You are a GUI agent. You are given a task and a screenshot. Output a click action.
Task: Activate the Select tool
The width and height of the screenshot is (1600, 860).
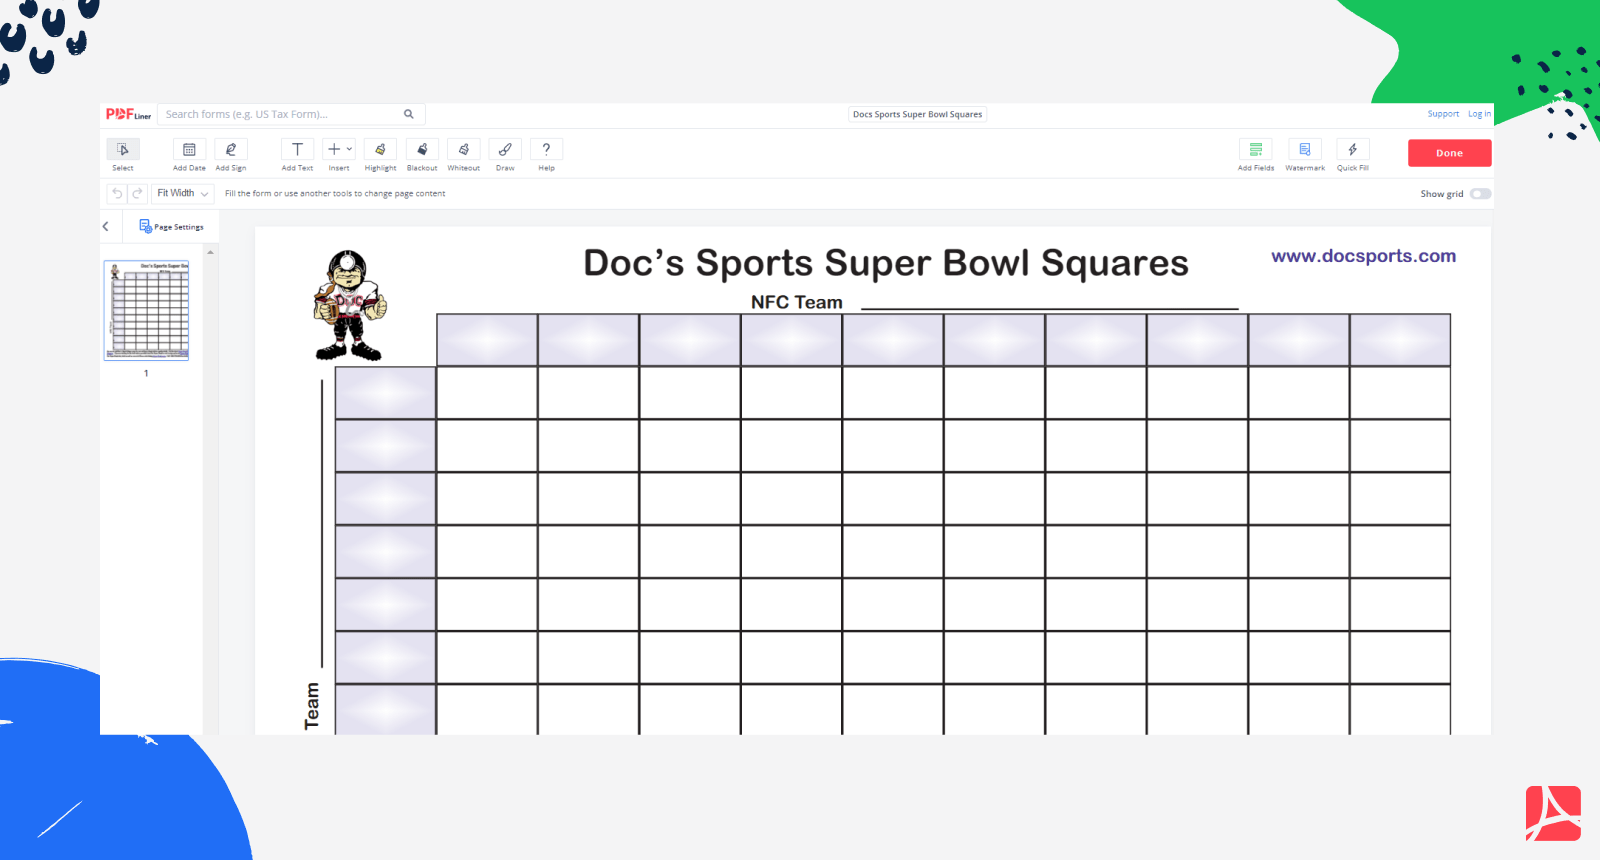pyautogui.click(x=123, y=149)
